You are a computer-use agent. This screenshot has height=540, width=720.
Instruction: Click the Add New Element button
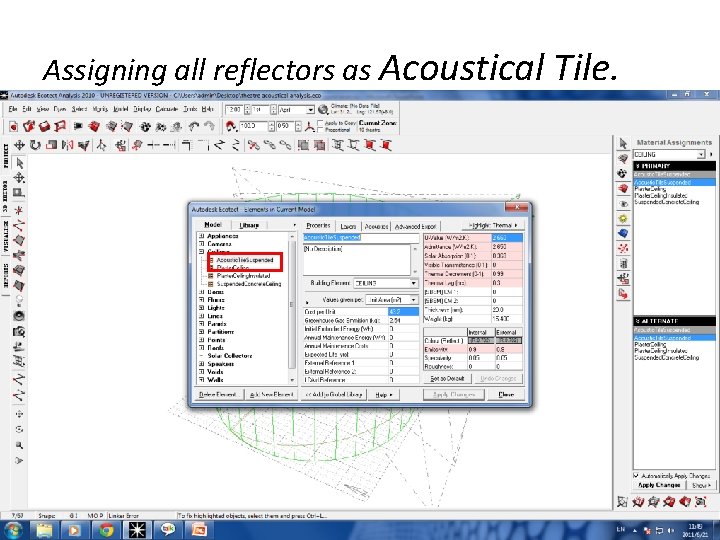pyautogui.click(x=271, y=394)
